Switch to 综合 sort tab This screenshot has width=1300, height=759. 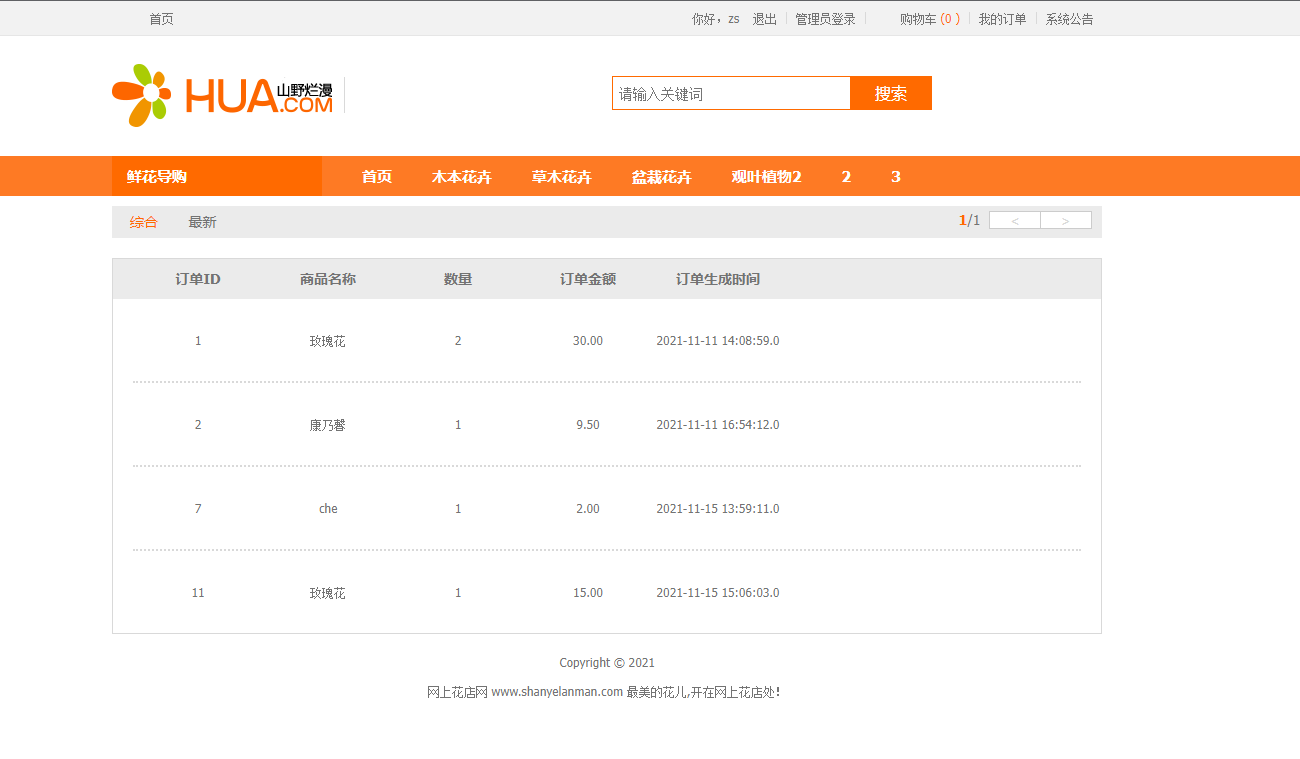click(143, 222)
